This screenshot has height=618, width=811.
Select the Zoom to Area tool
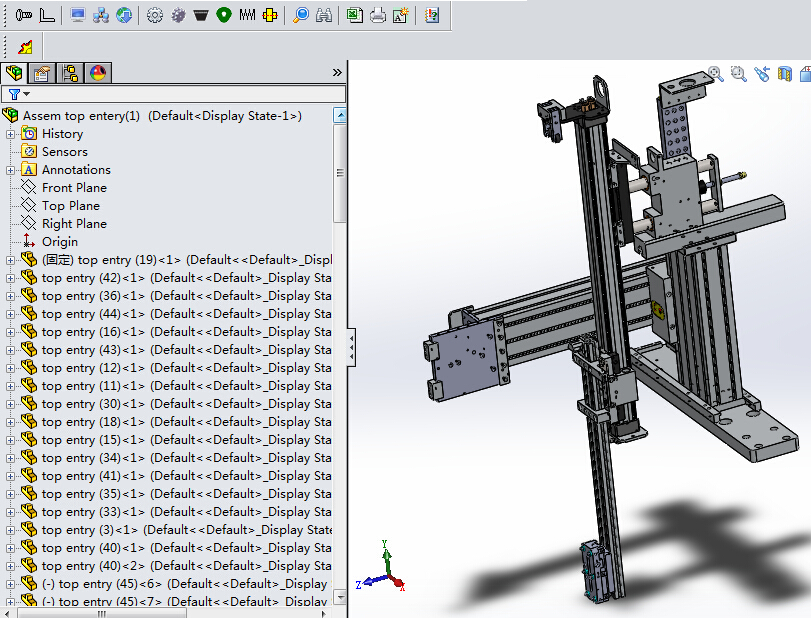tap(739, 74)
